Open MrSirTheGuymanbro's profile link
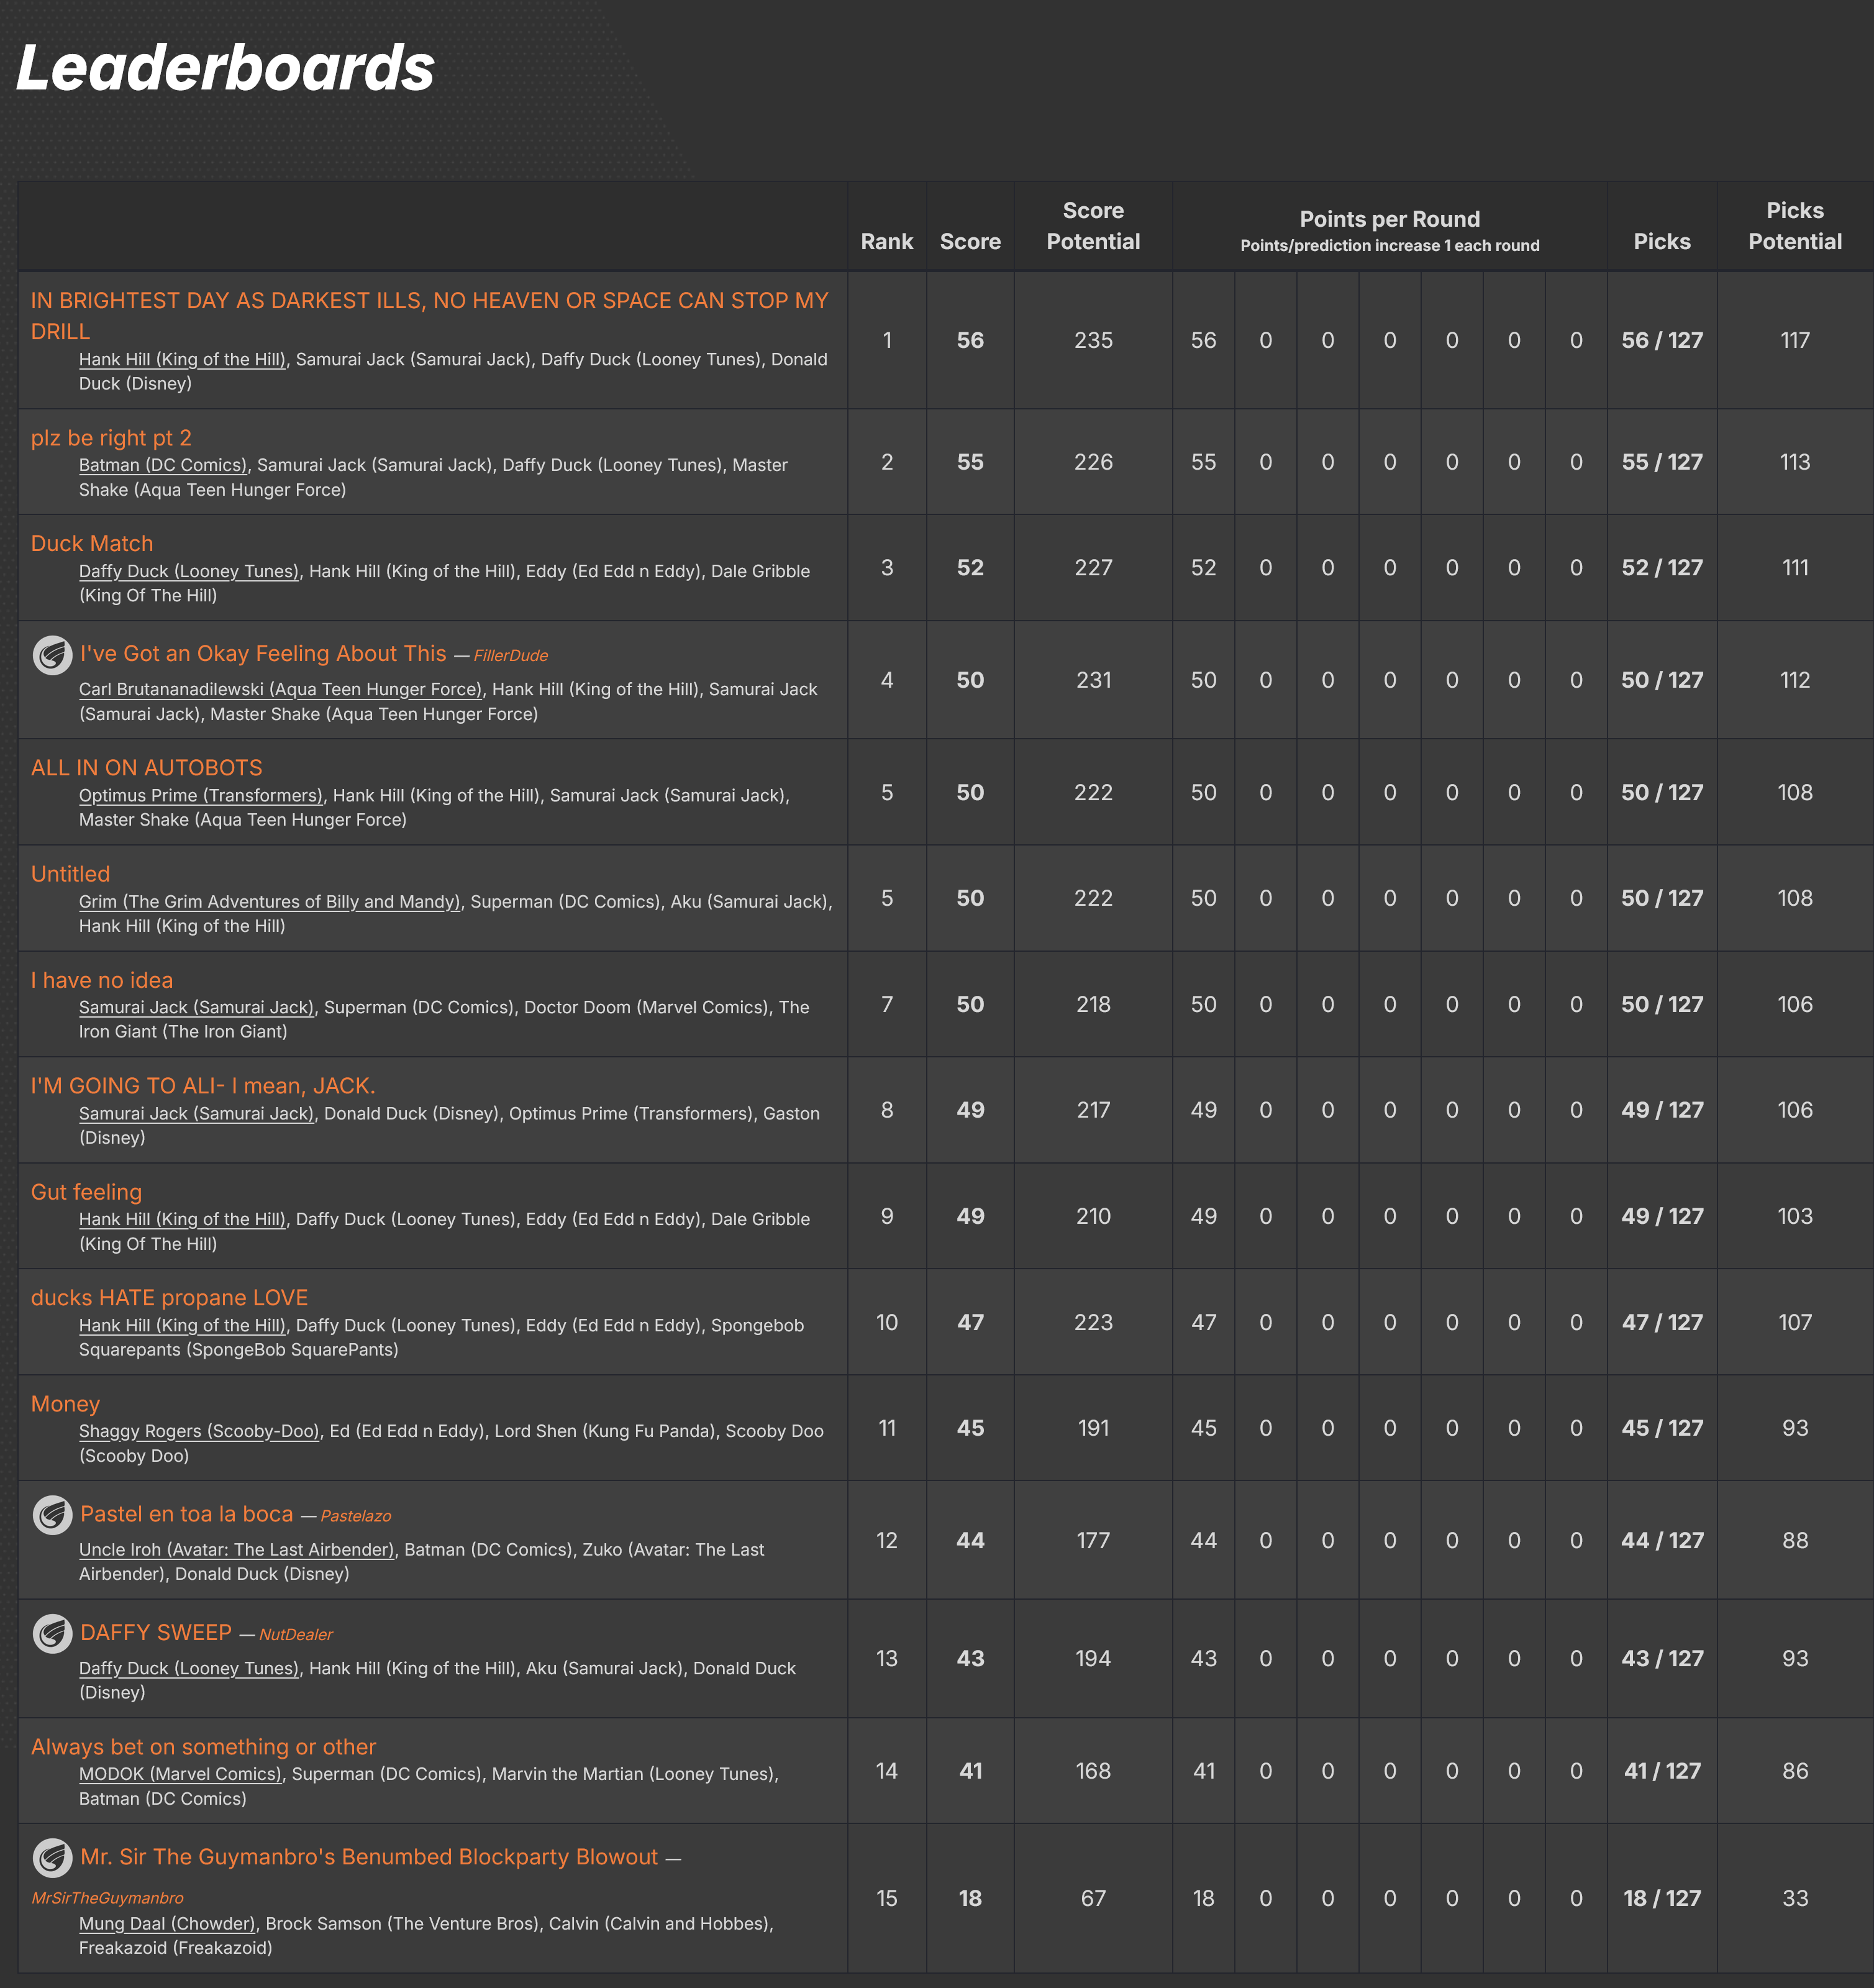This screenshot has width=1874, height=1988. (x=107, y=1898)
